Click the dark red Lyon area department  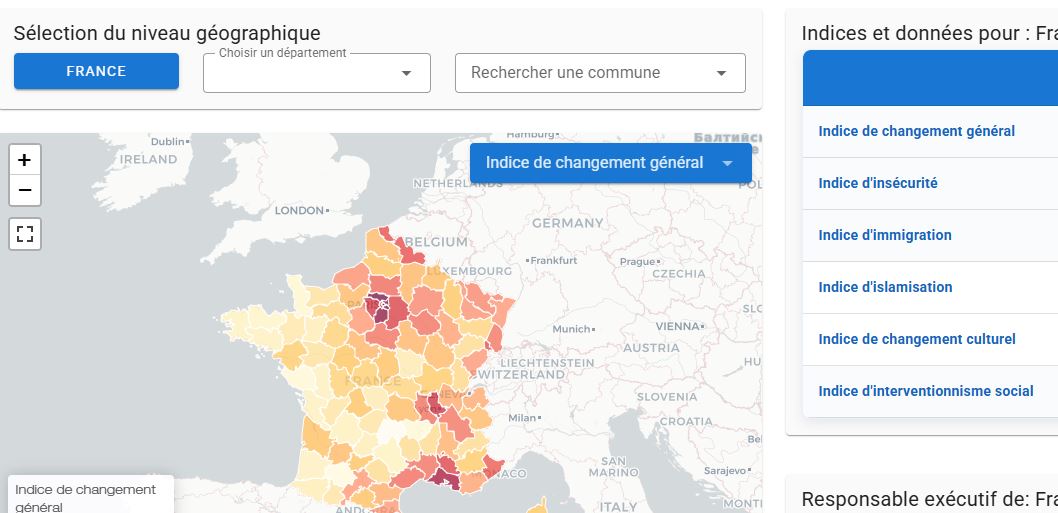pos(434,405)
